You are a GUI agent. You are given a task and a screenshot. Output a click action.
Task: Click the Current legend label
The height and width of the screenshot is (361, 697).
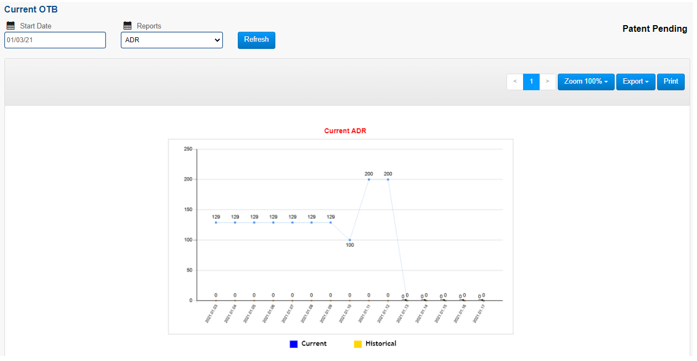pyautogui.click(x=314, y=344)
